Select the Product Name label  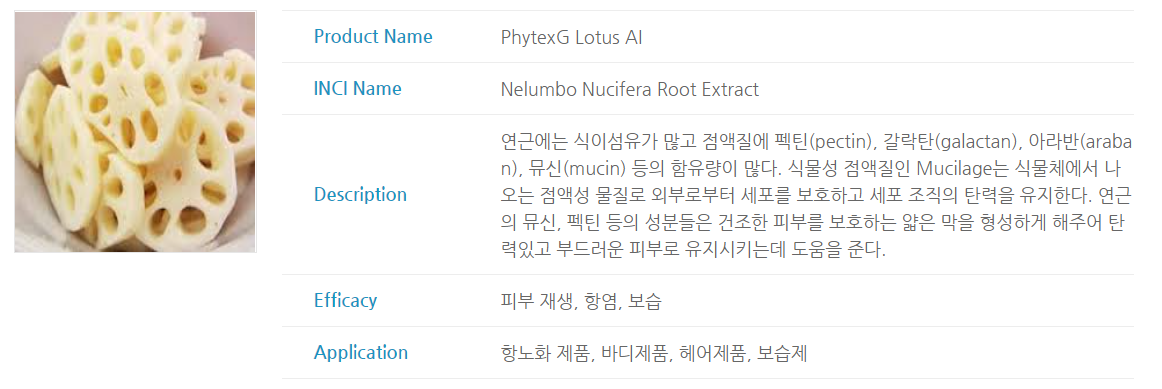point(373,36)
